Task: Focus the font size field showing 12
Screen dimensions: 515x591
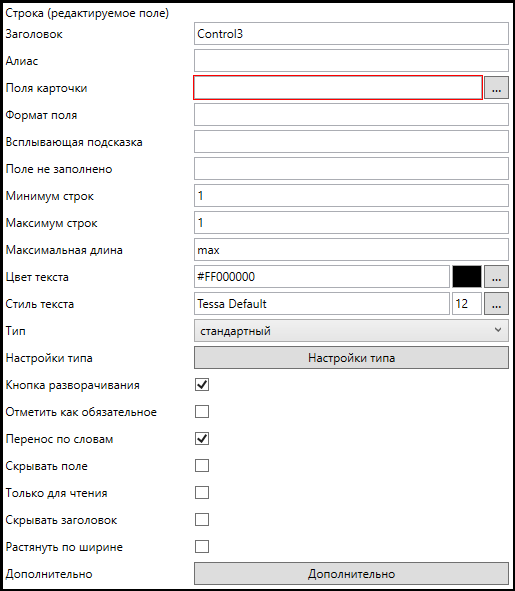Action: [467, 304]
